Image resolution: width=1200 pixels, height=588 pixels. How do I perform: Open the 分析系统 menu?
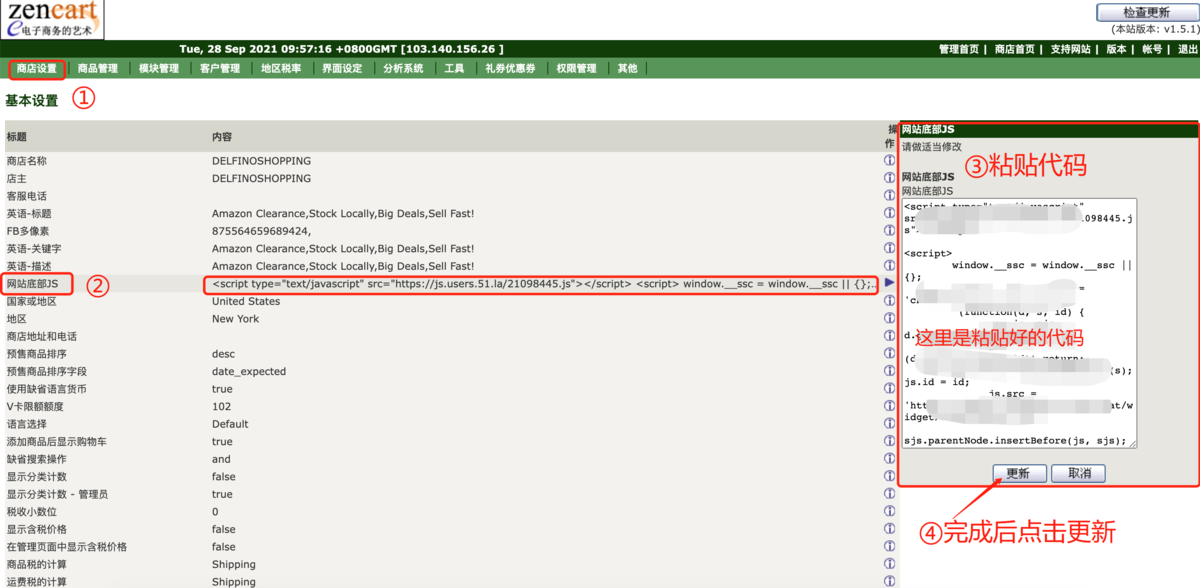(403, 69)
